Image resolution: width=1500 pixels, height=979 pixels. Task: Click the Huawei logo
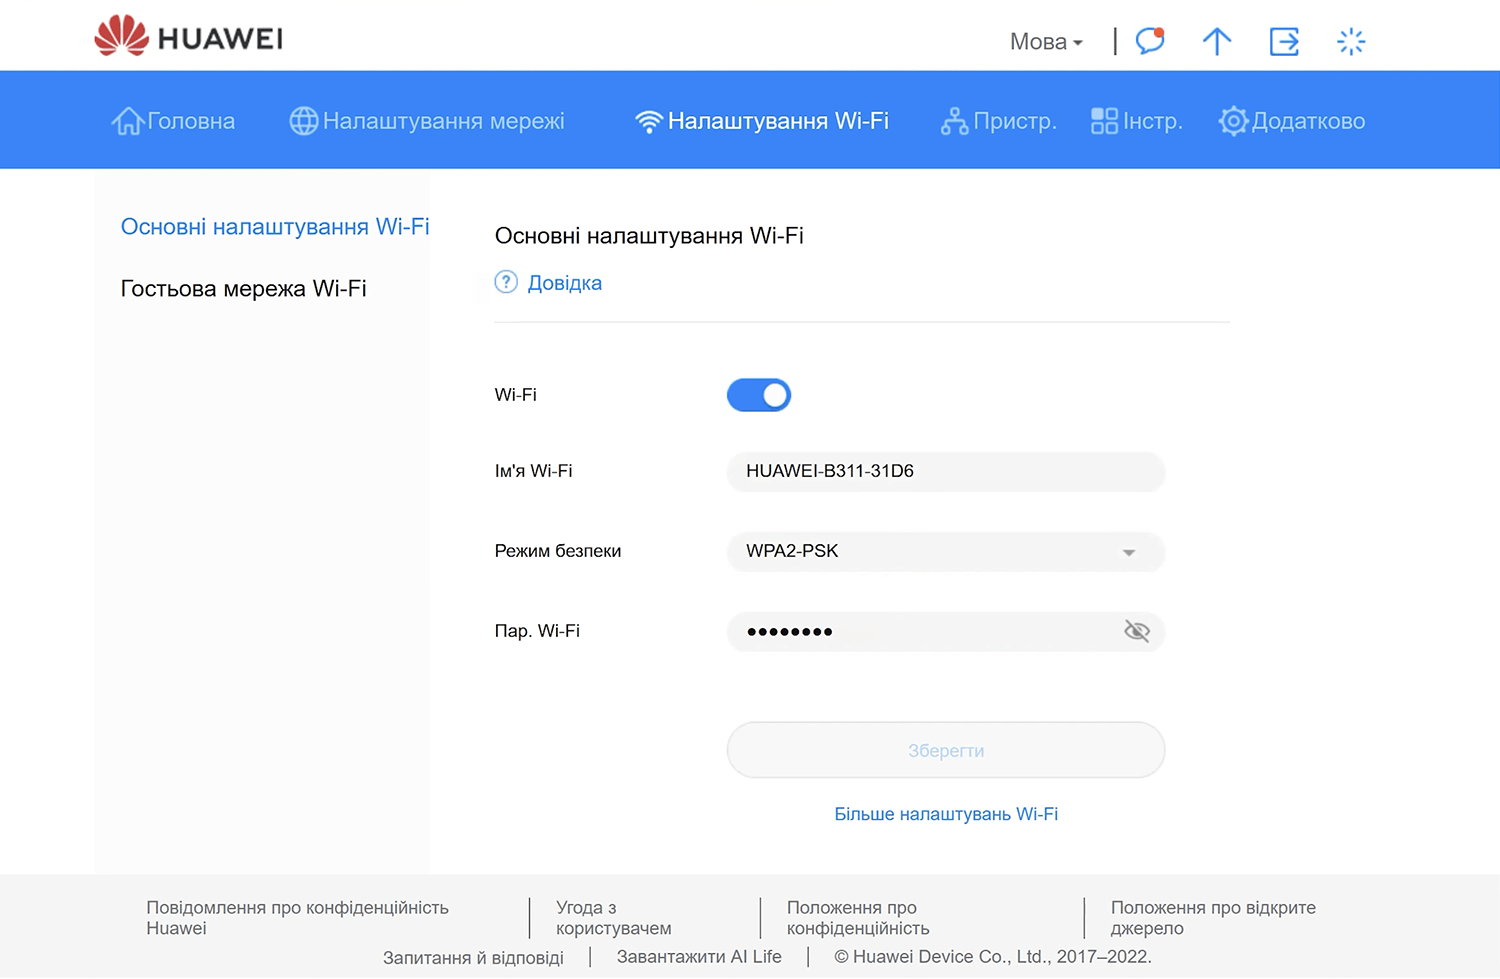pyautogui.click(x=188, y=37)
